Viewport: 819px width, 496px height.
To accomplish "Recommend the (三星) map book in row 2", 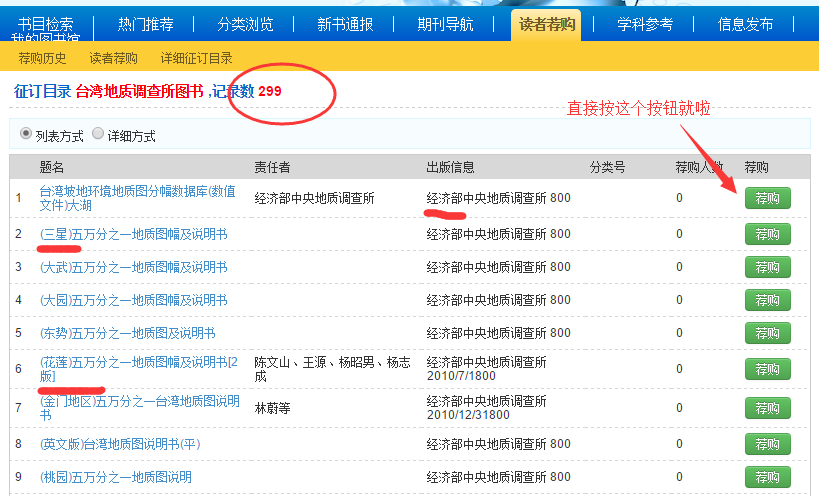I will point(767,234).
